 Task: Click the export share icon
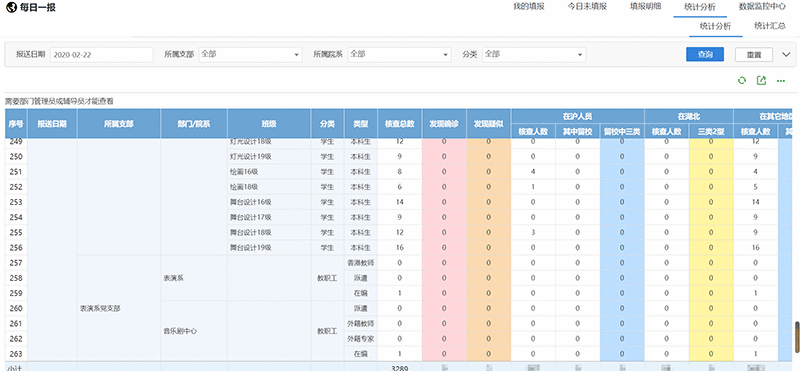(x=761, y=81)
